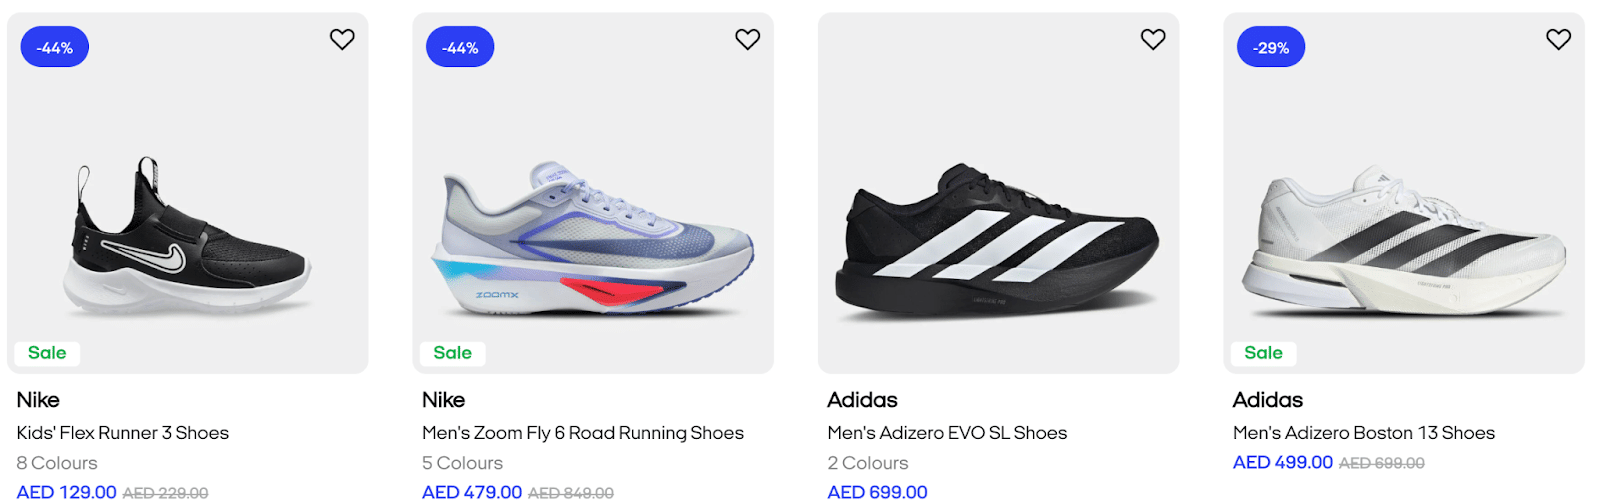This screenshot has height=500, width=1600.
Task: Click the -29% discount badge
Action: 1271,47
